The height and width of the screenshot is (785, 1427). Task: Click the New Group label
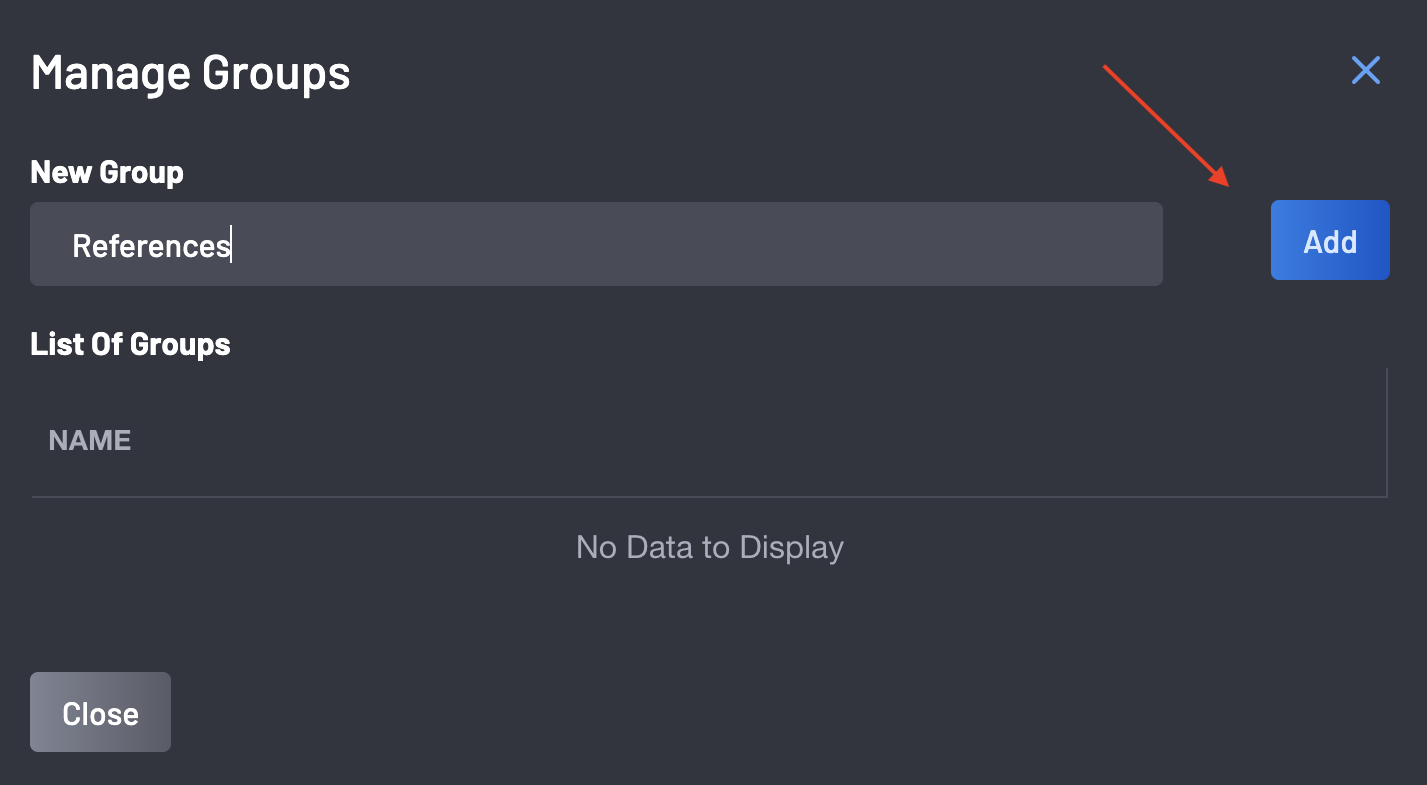107,172
